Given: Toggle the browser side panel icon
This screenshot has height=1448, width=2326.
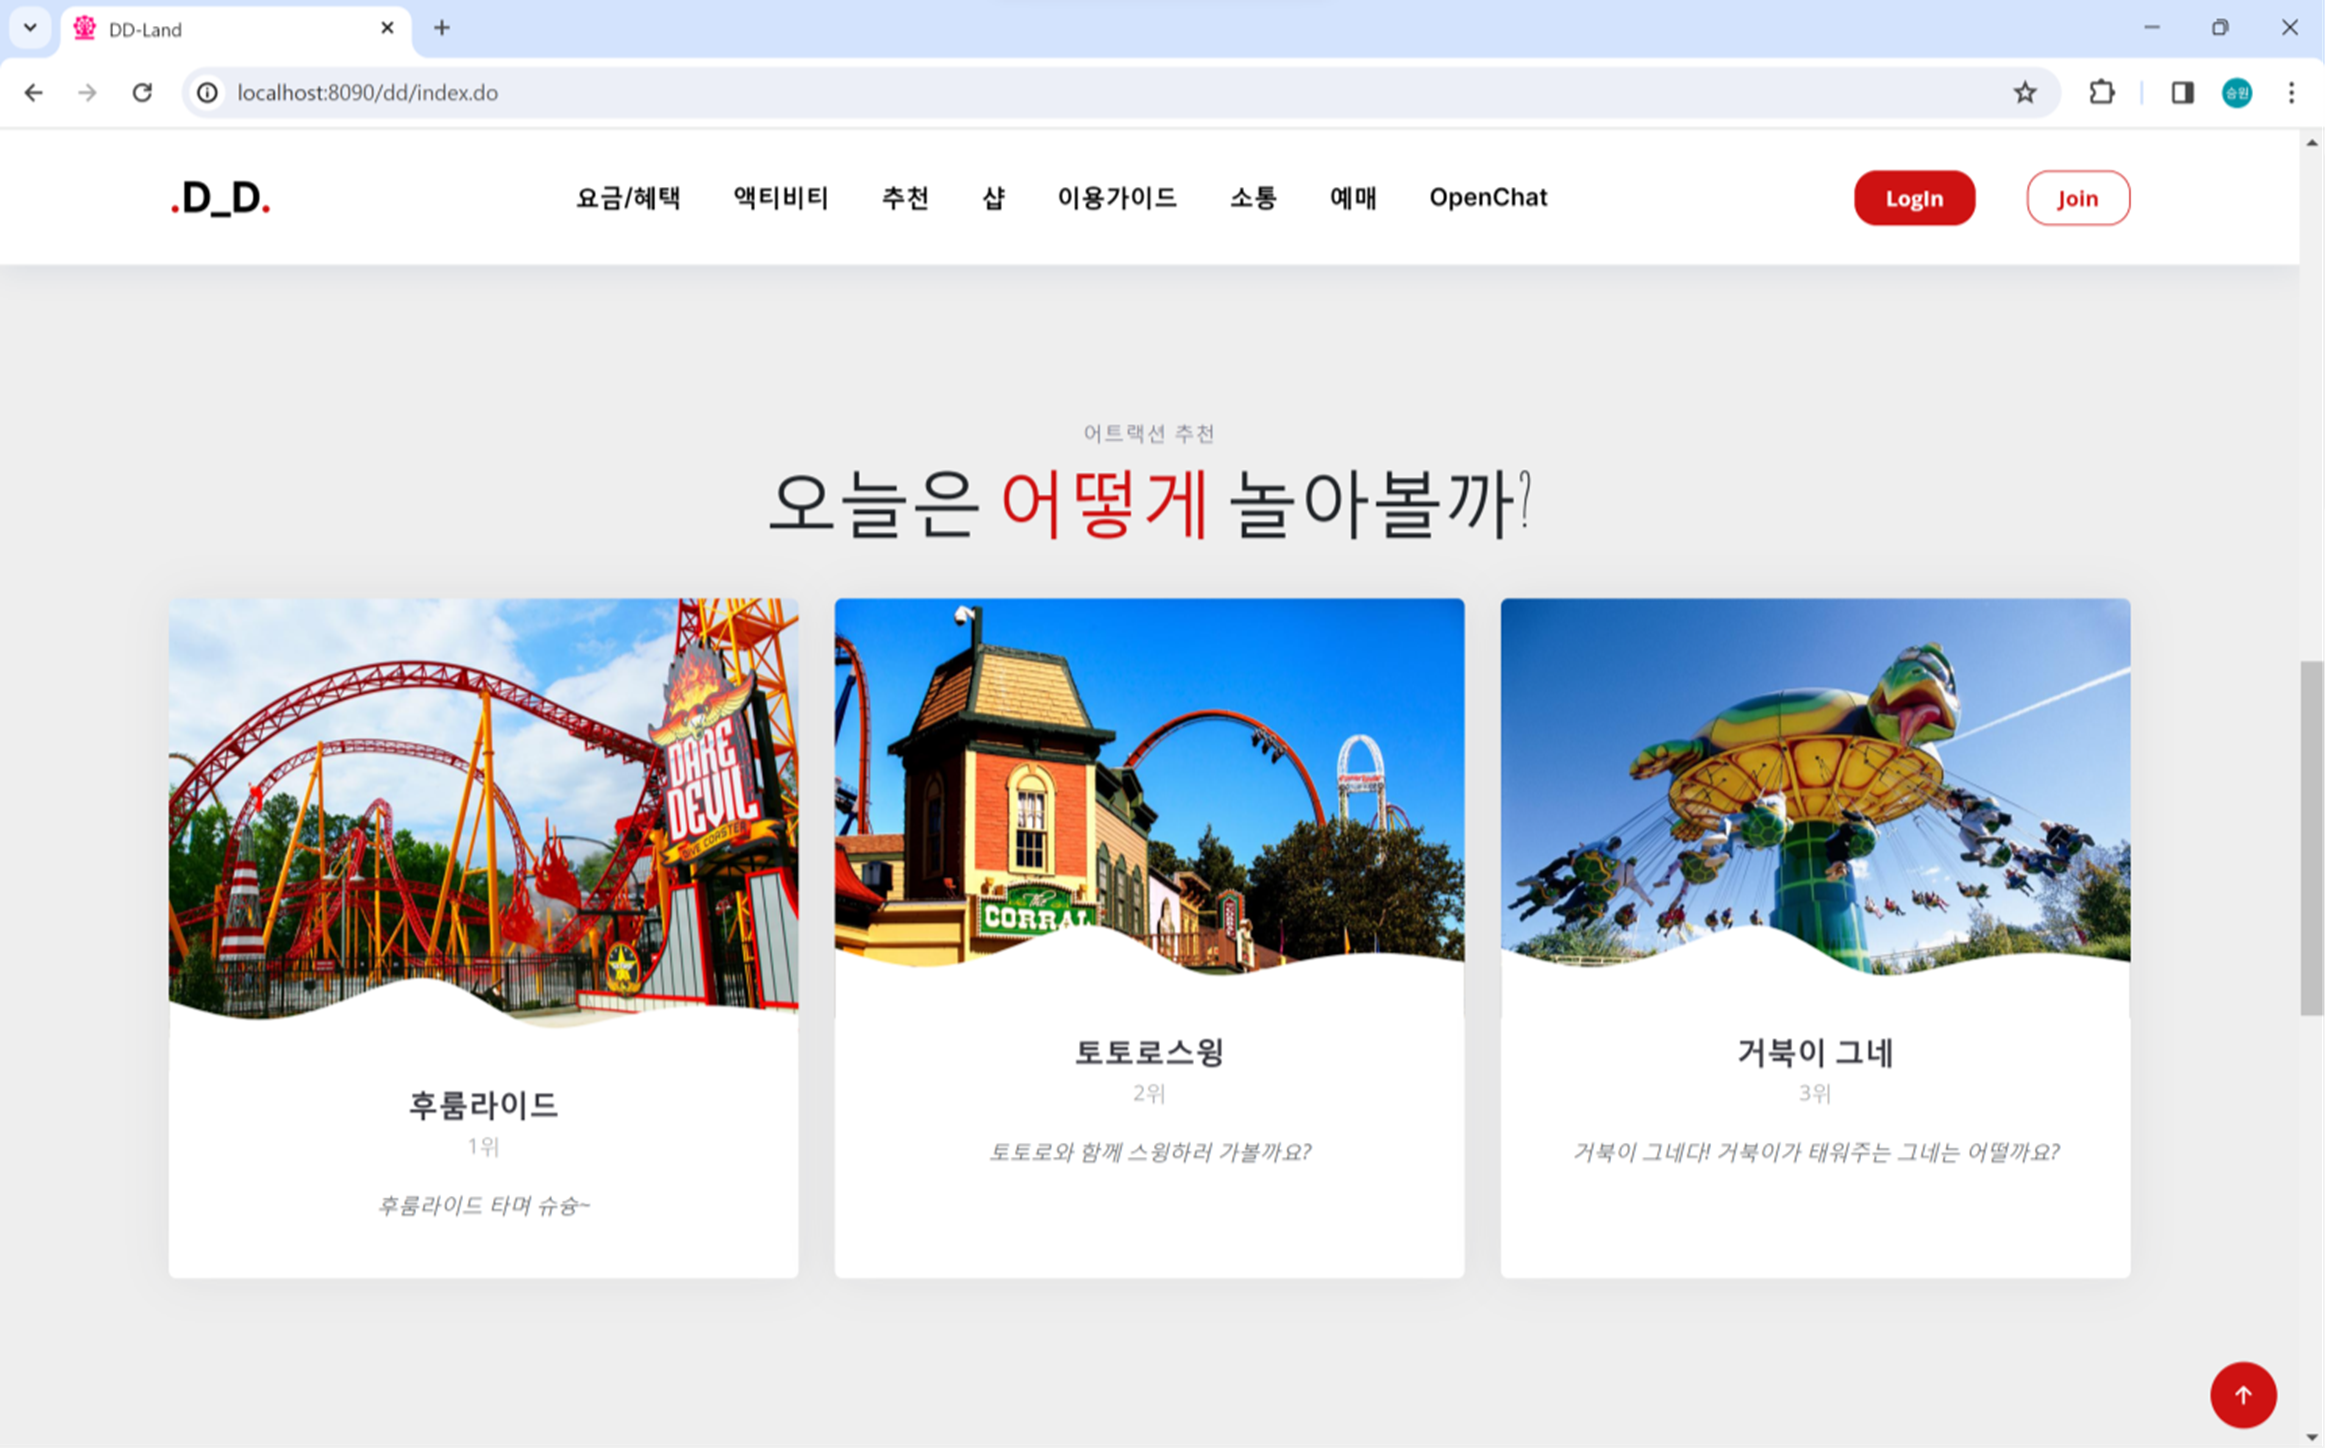Looking at the screenshot, I should [2182, 92].
